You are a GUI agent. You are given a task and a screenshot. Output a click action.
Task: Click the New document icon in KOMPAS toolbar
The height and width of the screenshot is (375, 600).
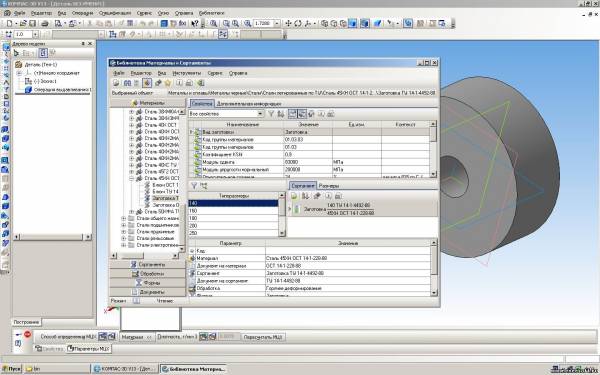click(x=10, y=23)
